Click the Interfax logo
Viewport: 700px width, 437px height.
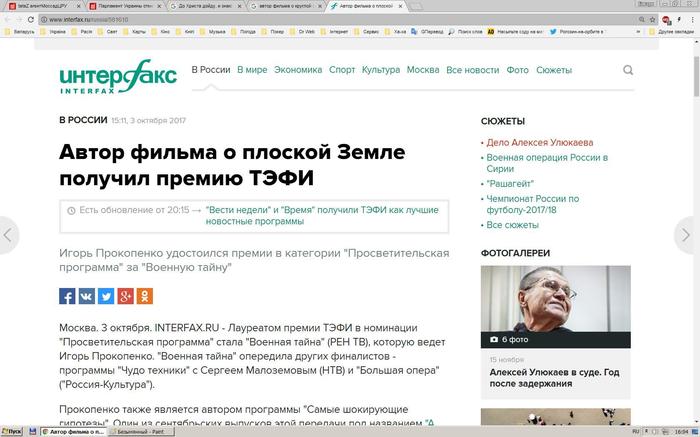pos(117,75)
